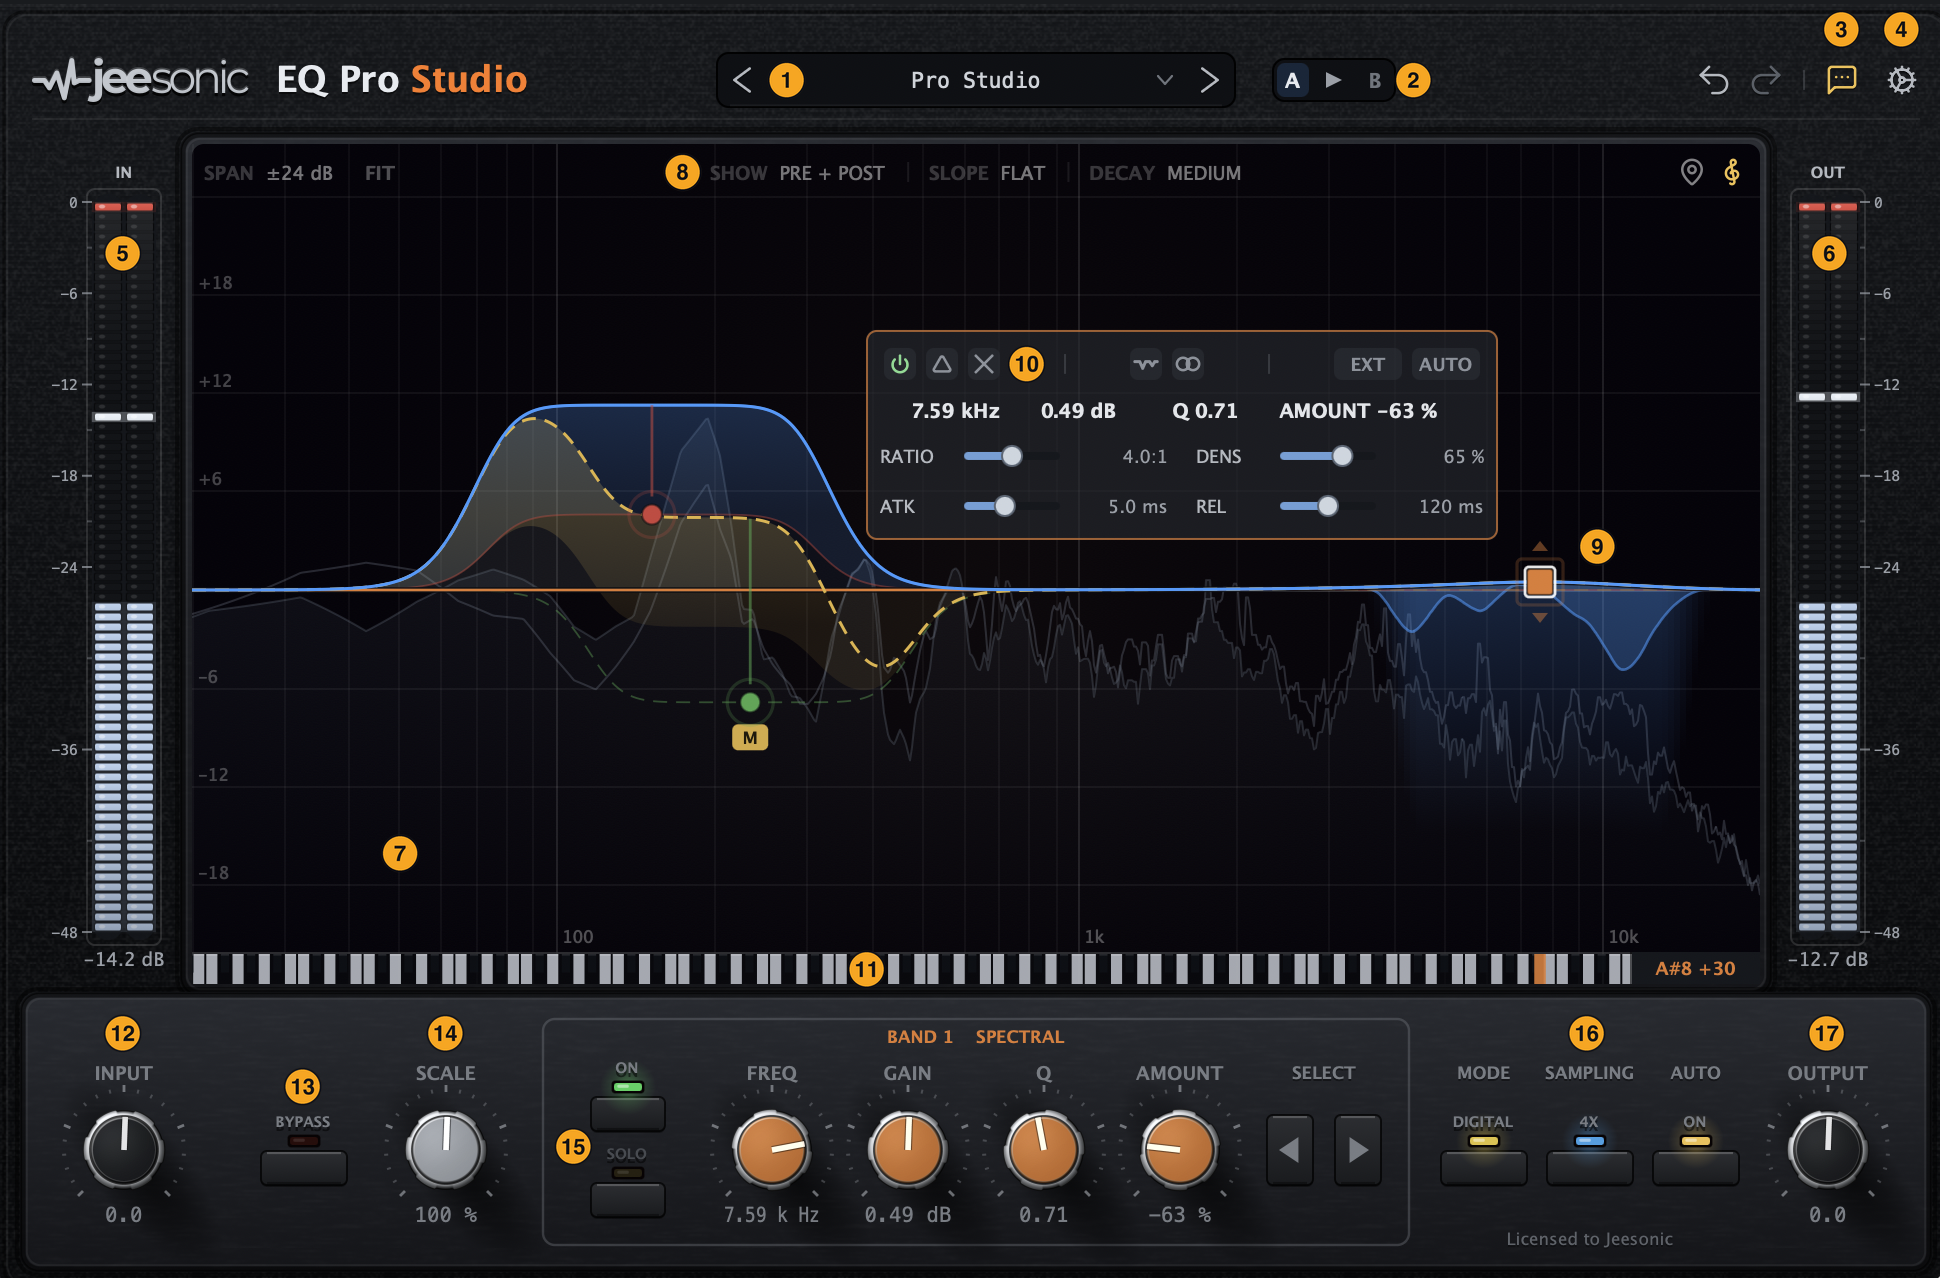Image resolution: width=1940 pixels, height=1278 pixels.
Task: Toggle AUTO button in band popup
Action: pos(1445,364)
